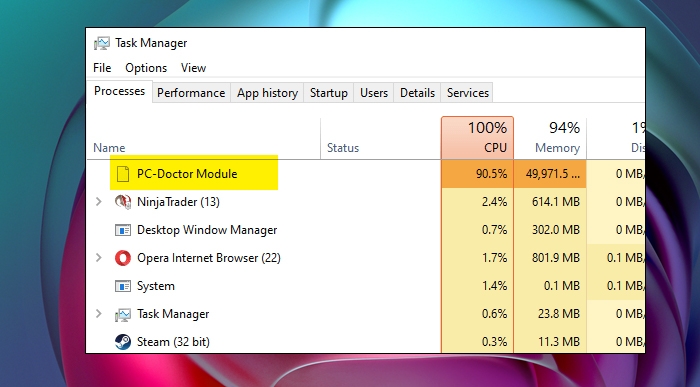Click the 0.1 MB memory value for System
Viewport: 700px width, 387px height.
coord(562,286)
